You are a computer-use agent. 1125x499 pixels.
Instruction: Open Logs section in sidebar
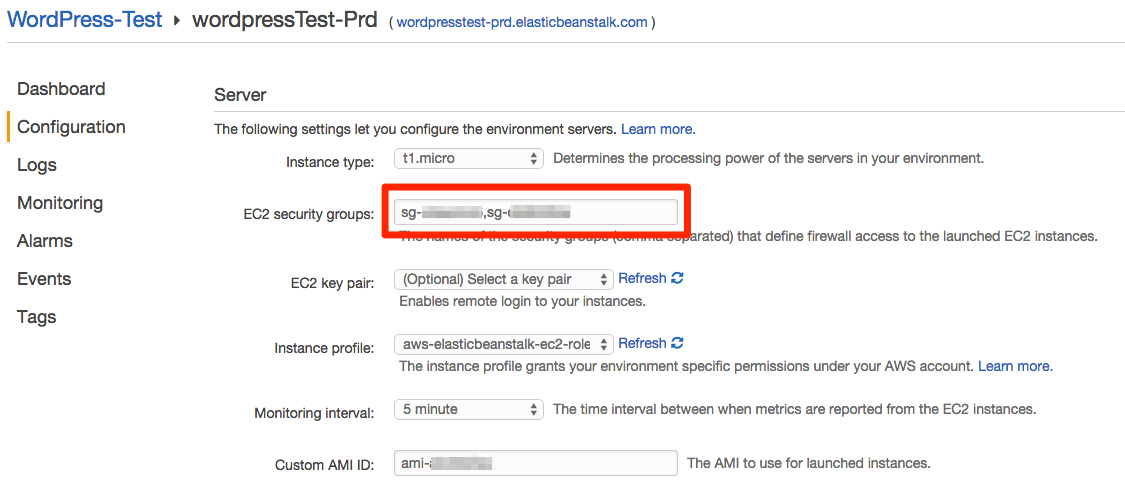coord(37,165)
